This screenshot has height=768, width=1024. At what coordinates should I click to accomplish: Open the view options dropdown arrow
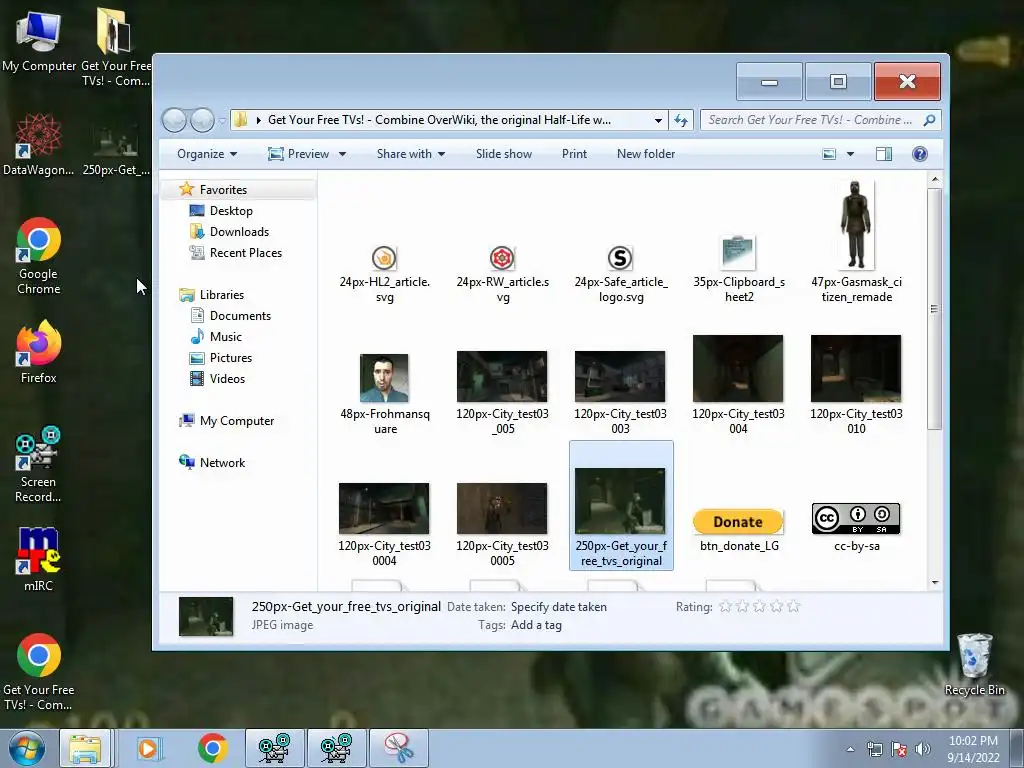pyautogui.click(x=850, y=154)
